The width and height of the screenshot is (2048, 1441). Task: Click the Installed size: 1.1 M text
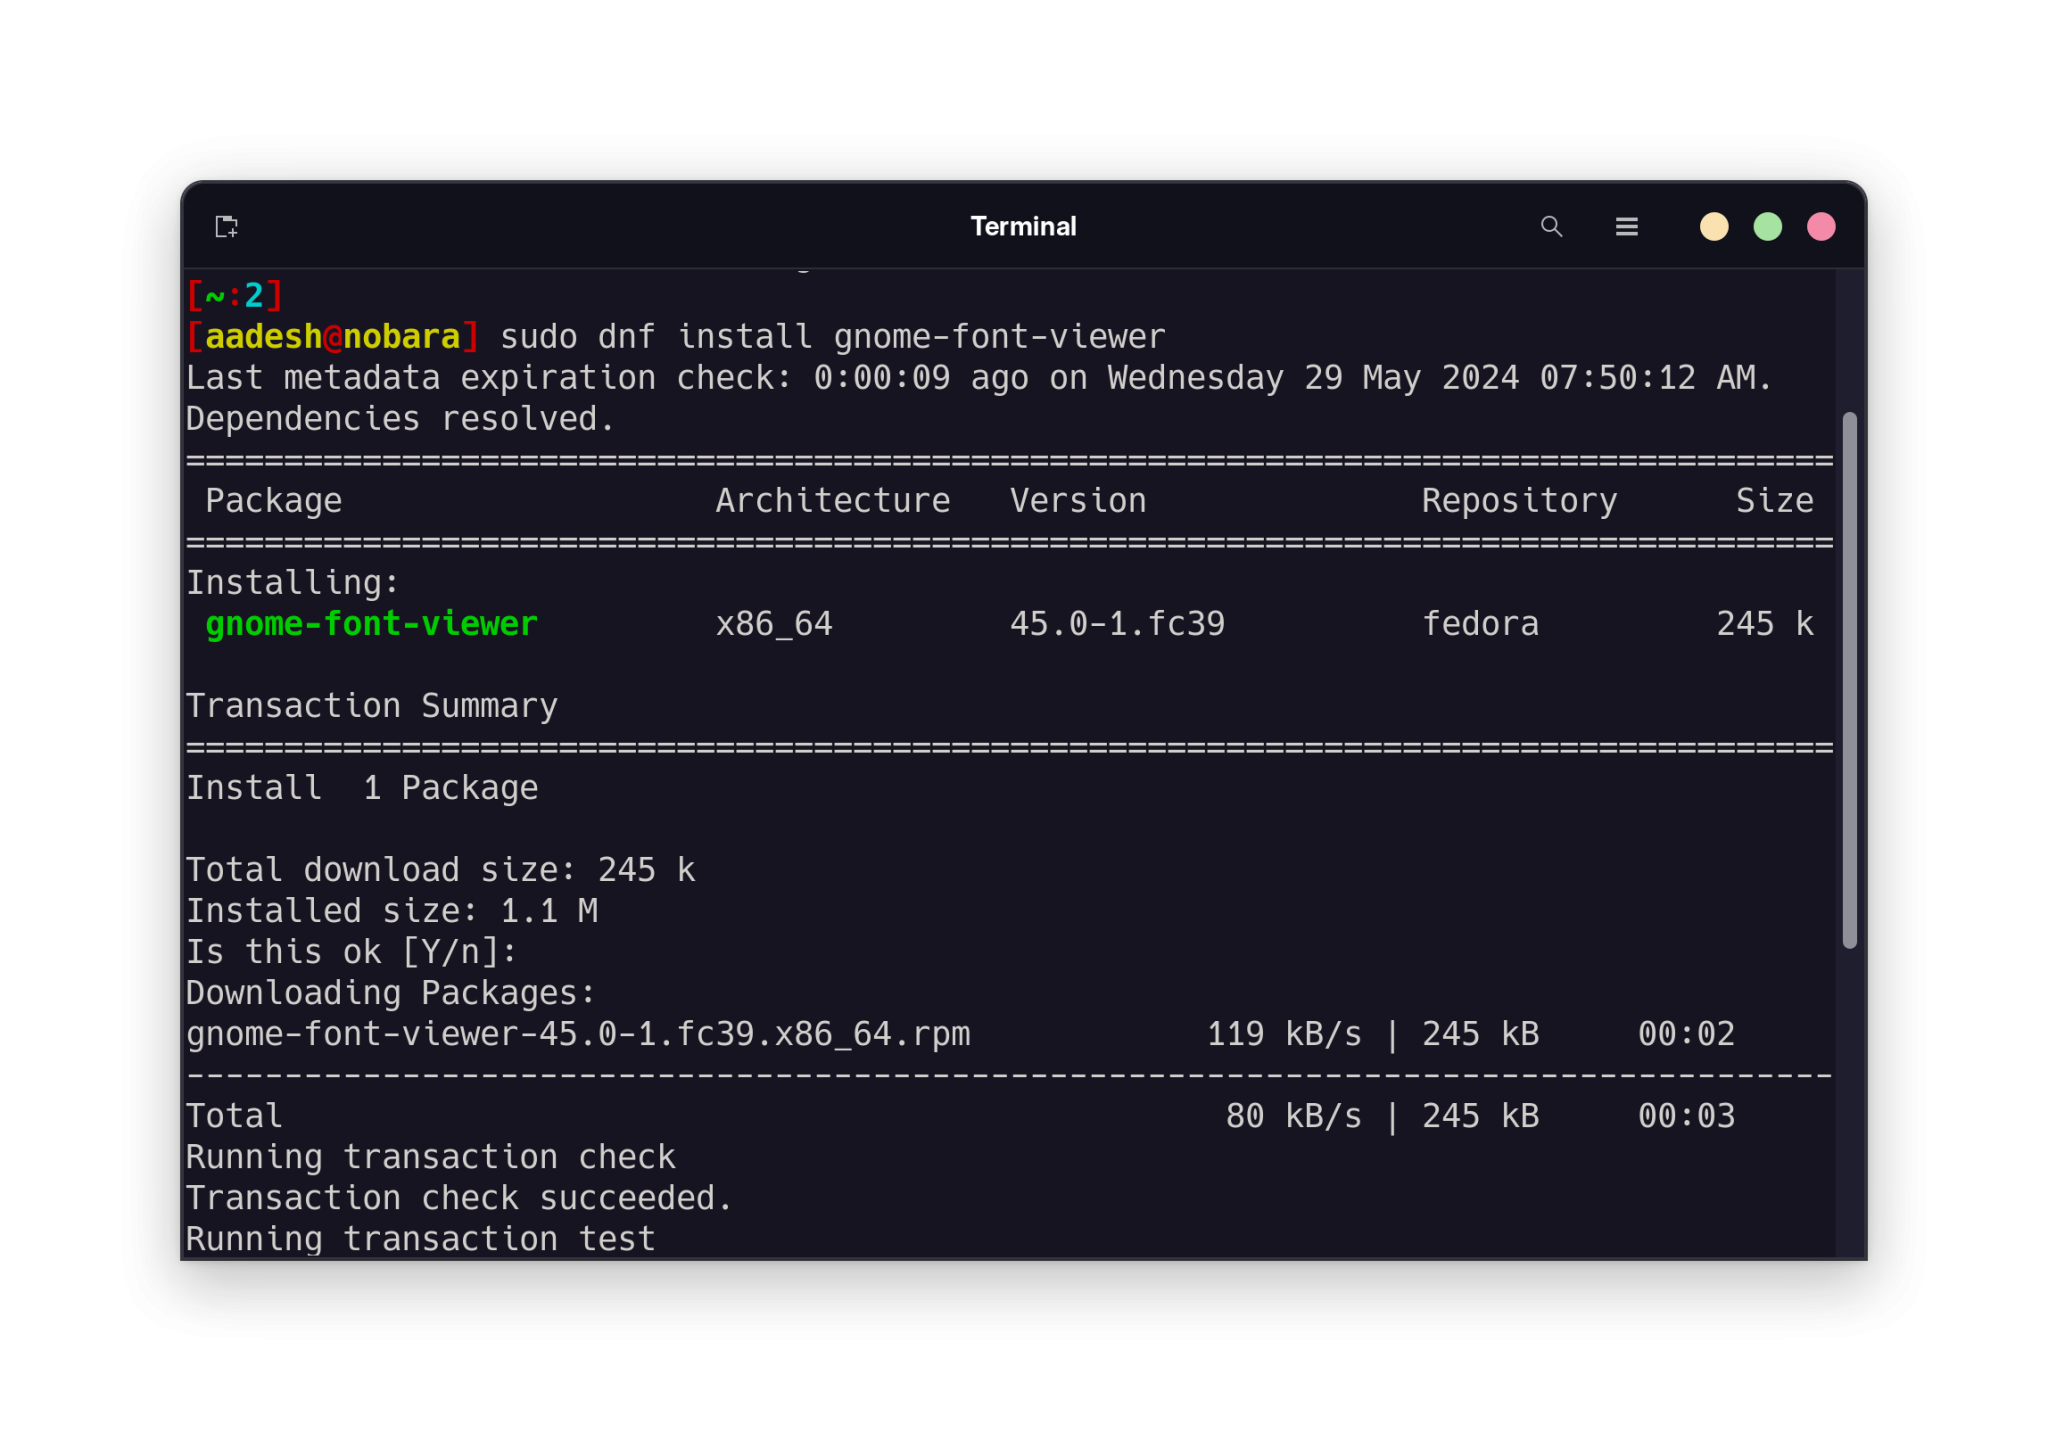[x=392, y=910]
